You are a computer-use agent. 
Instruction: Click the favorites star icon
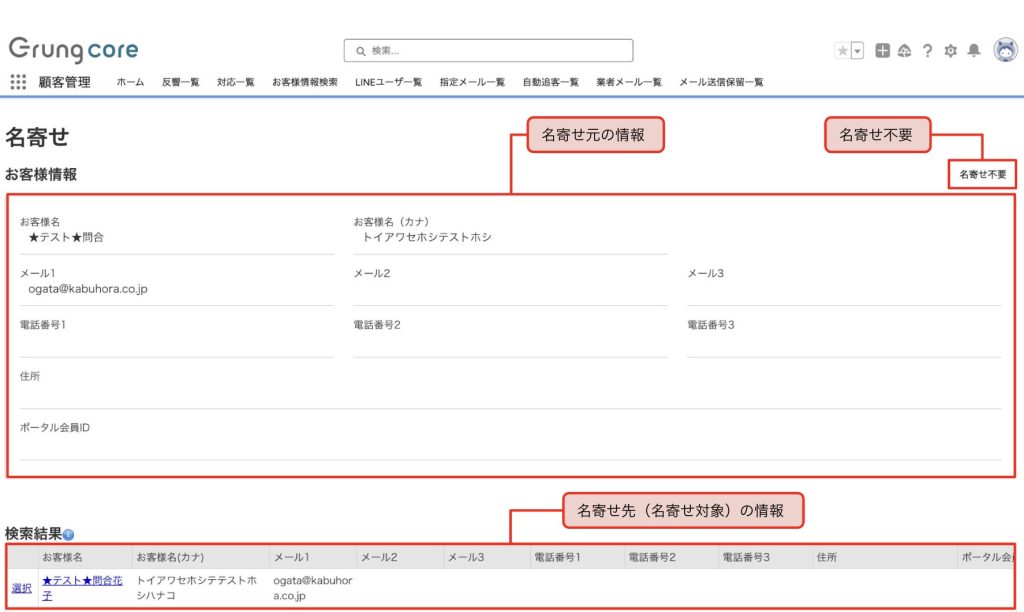point(842,51)
